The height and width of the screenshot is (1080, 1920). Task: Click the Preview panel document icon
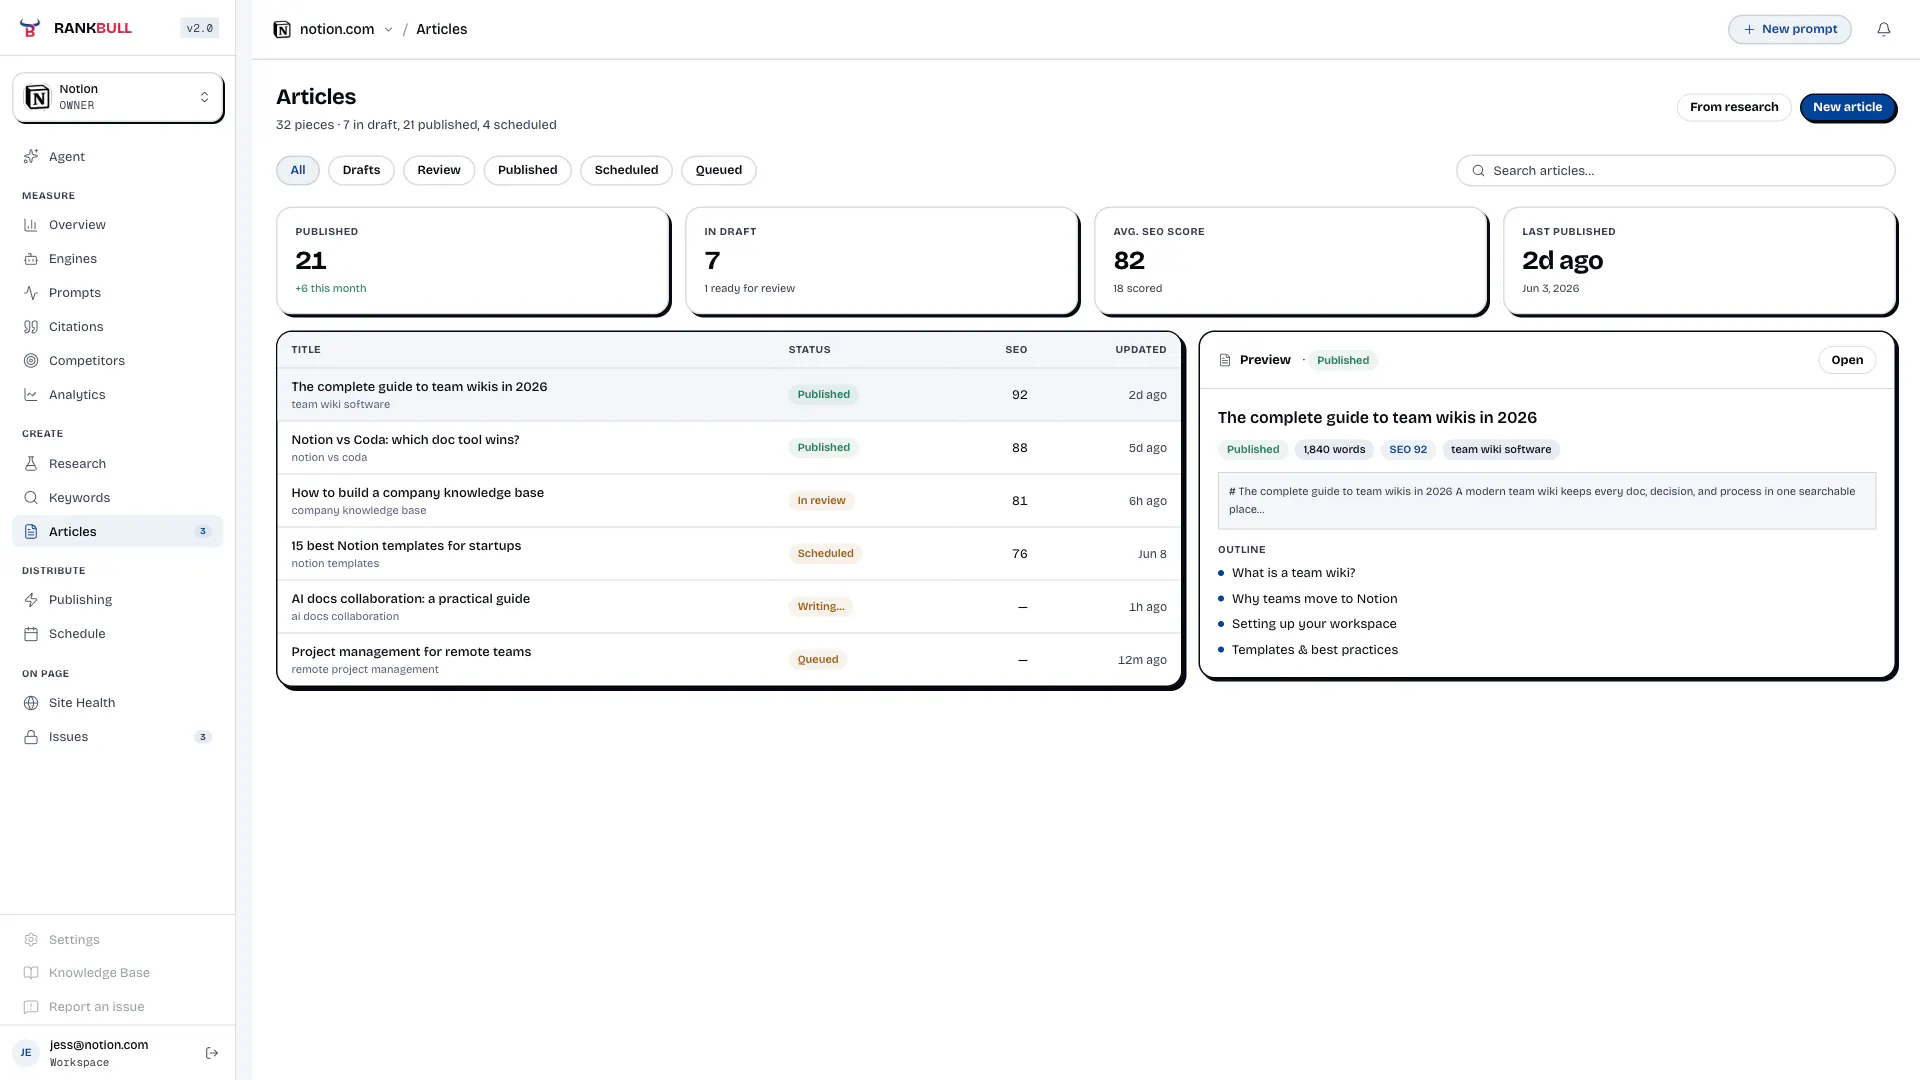(1225, 360)
